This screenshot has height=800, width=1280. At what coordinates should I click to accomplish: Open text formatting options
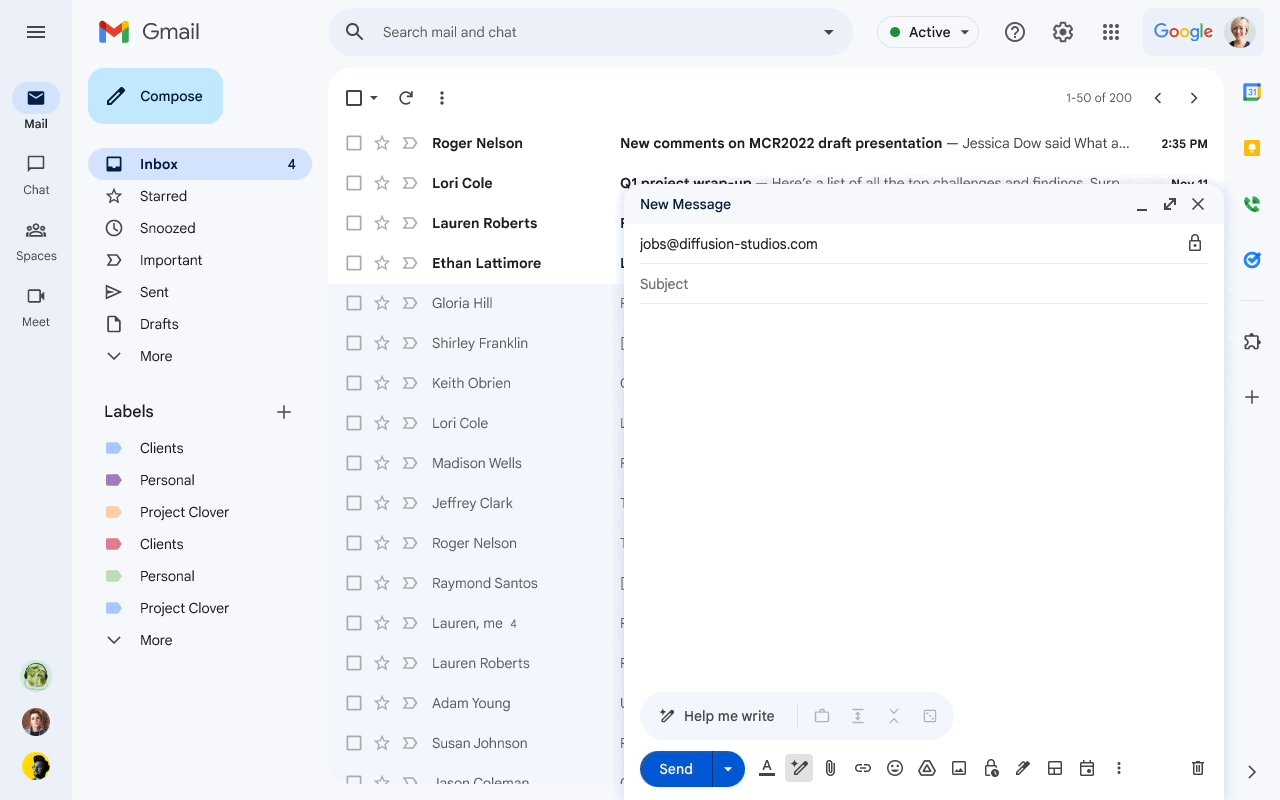pyautogui.click(x=766, y=768)
